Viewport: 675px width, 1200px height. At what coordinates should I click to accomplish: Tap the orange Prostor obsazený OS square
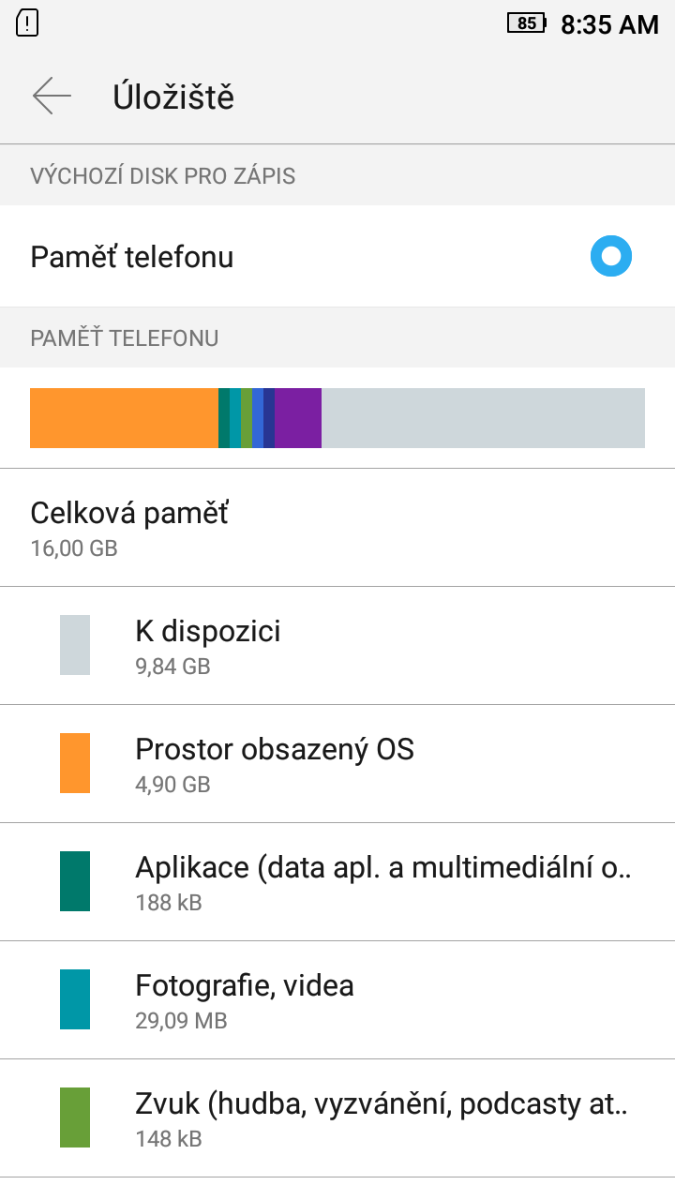[x=75, y=763]
